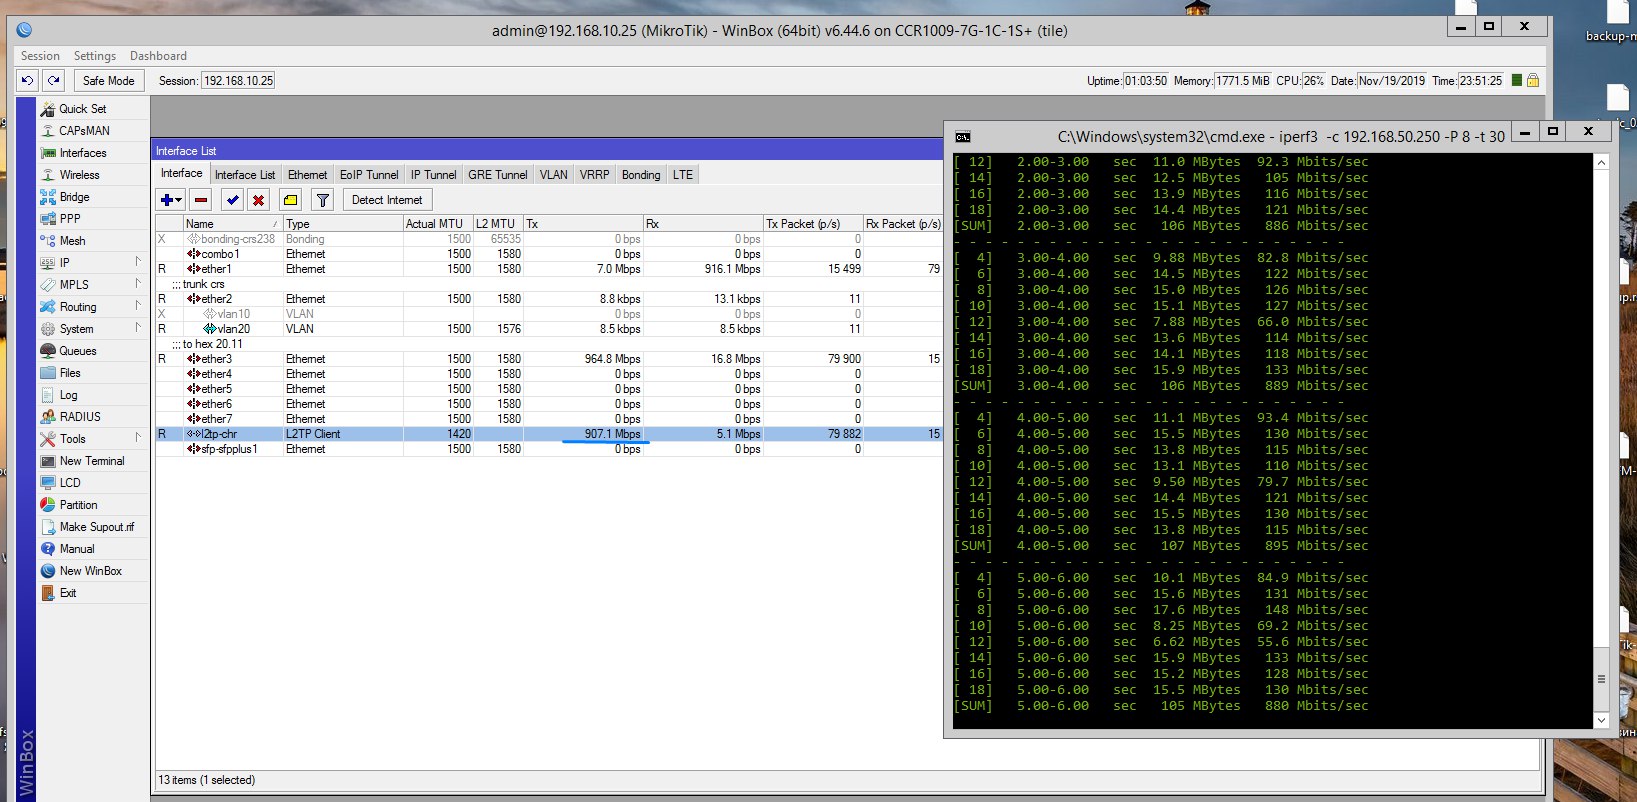Screen dimensions: 1637x802
Task: Open the LCD menu
Action: tap(70, 482)
